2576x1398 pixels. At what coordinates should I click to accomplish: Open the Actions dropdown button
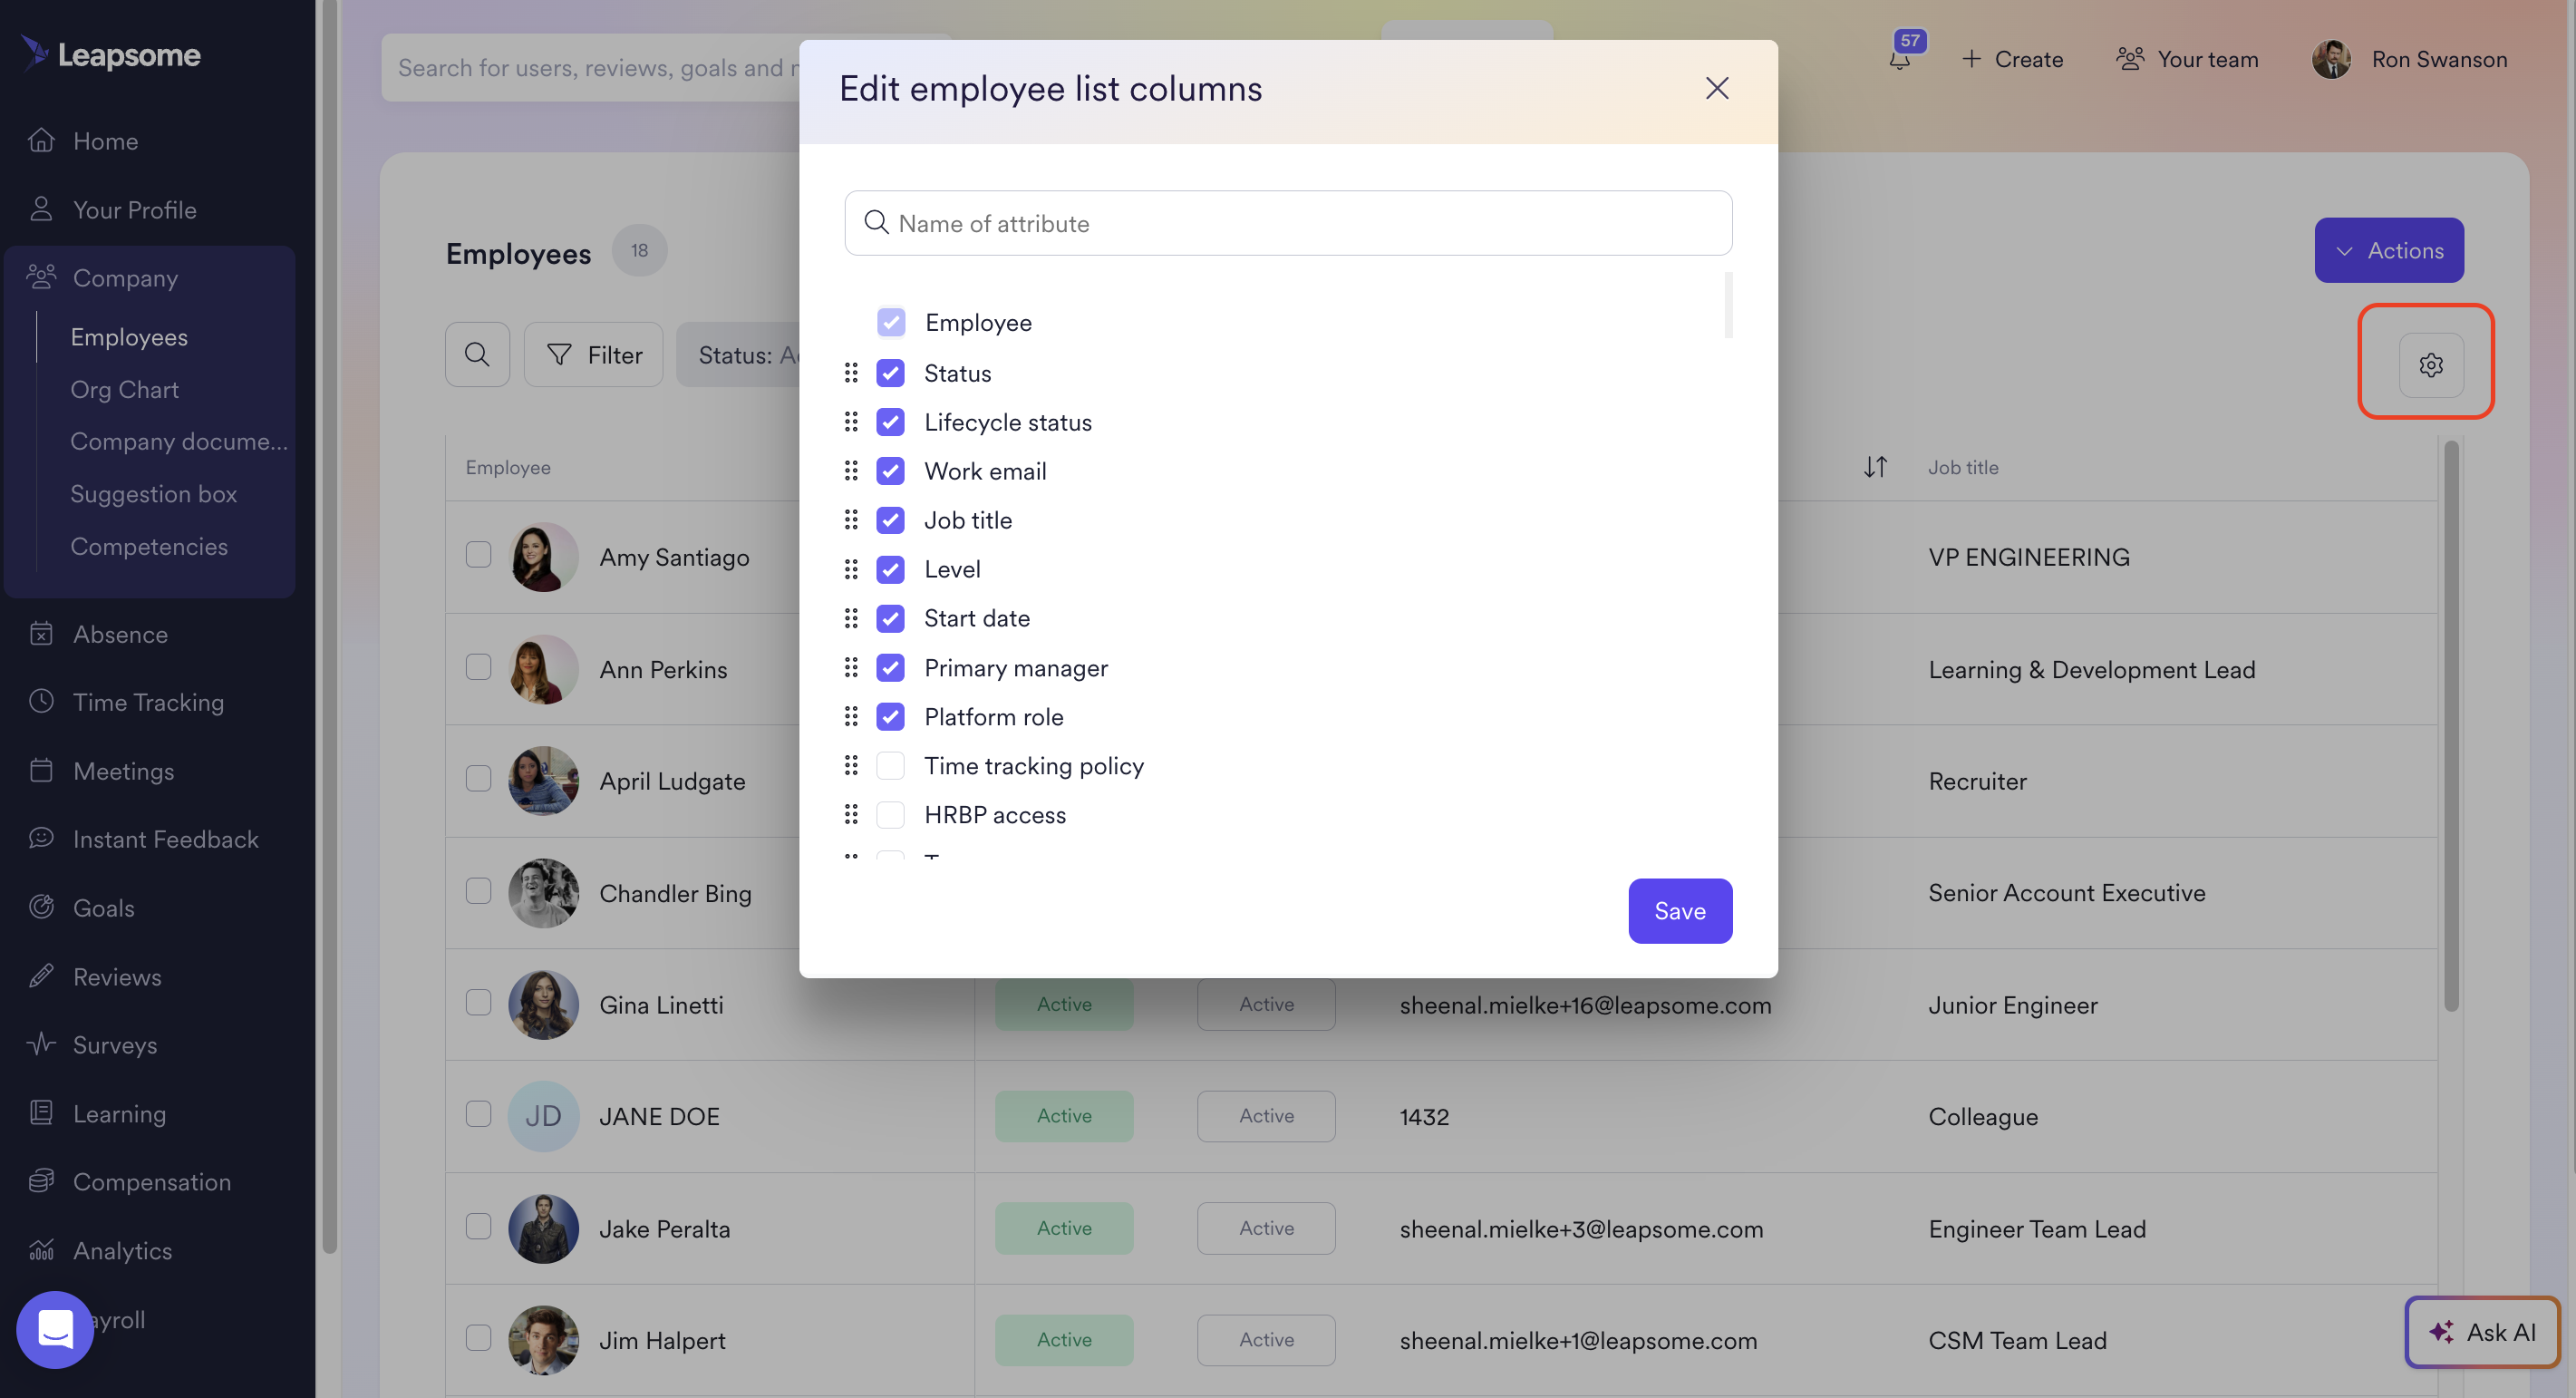click(x=2388, y=250)
